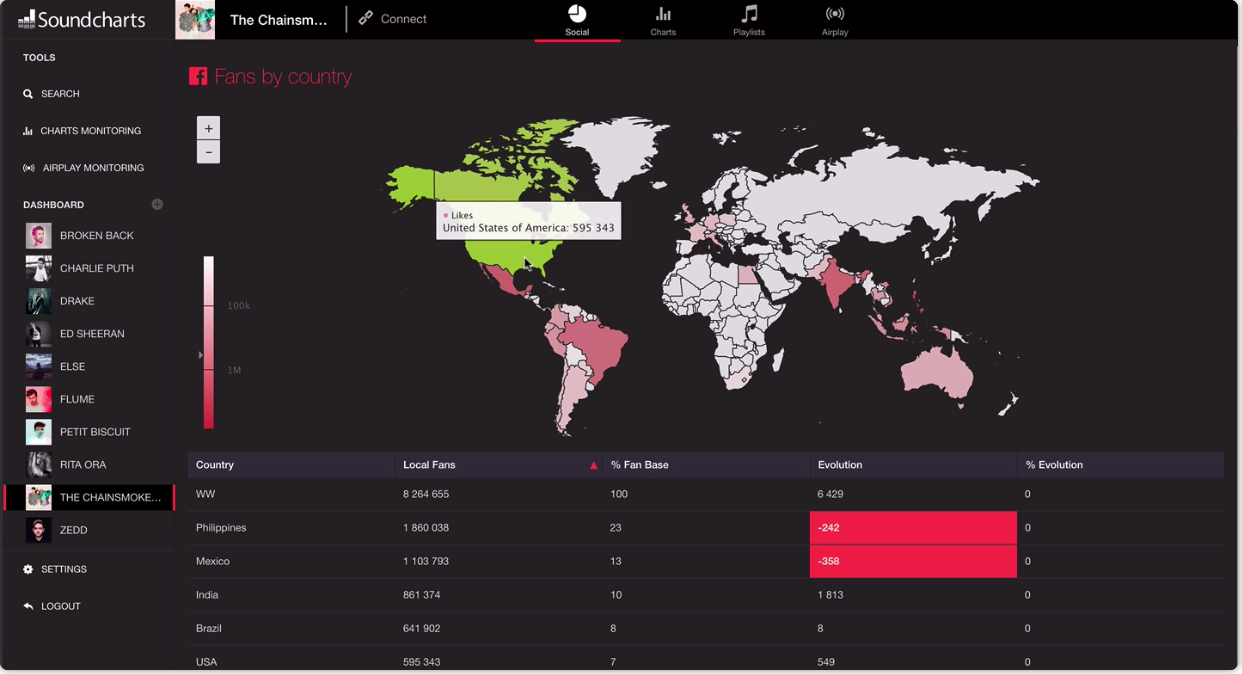
Task: Select Broken Back in dashboard list
Action: [x=88, y=236]
